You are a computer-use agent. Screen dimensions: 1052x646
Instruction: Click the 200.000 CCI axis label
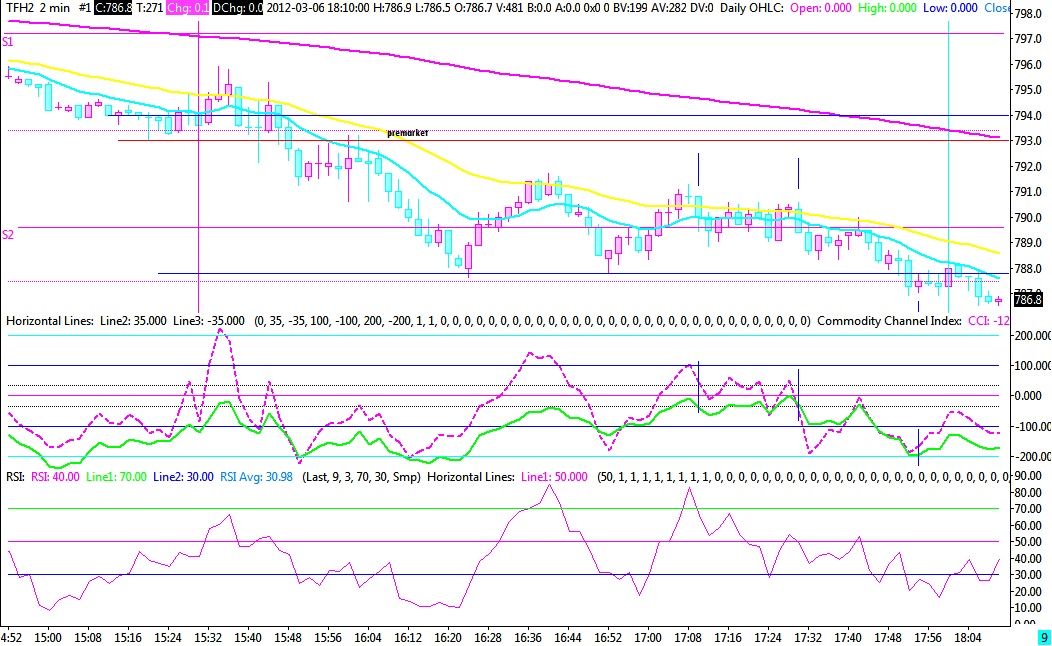[x=1031, y=335]
